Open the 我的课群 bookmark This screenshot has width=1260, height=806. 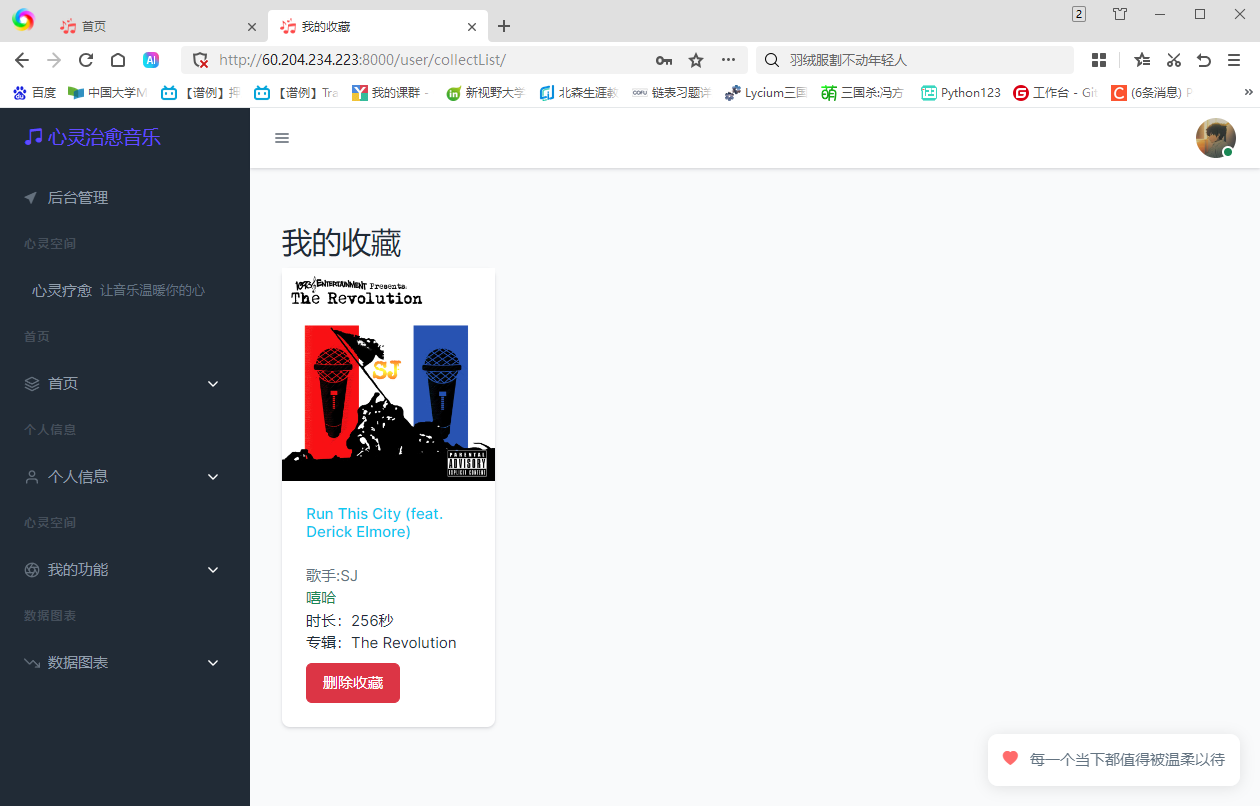pyautogui.click(x=390, y=93)
